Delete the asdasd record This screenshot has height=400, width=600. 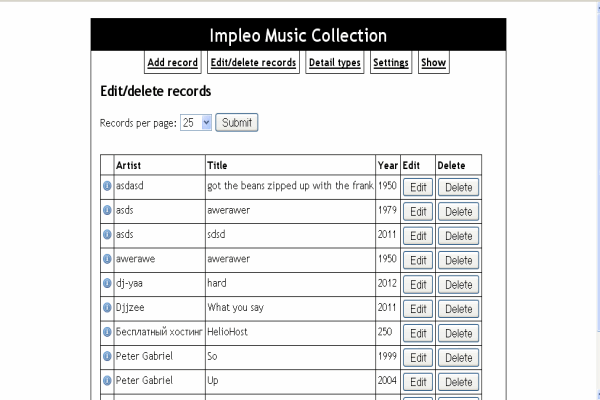pyautogui.click(x=458, y=187)
